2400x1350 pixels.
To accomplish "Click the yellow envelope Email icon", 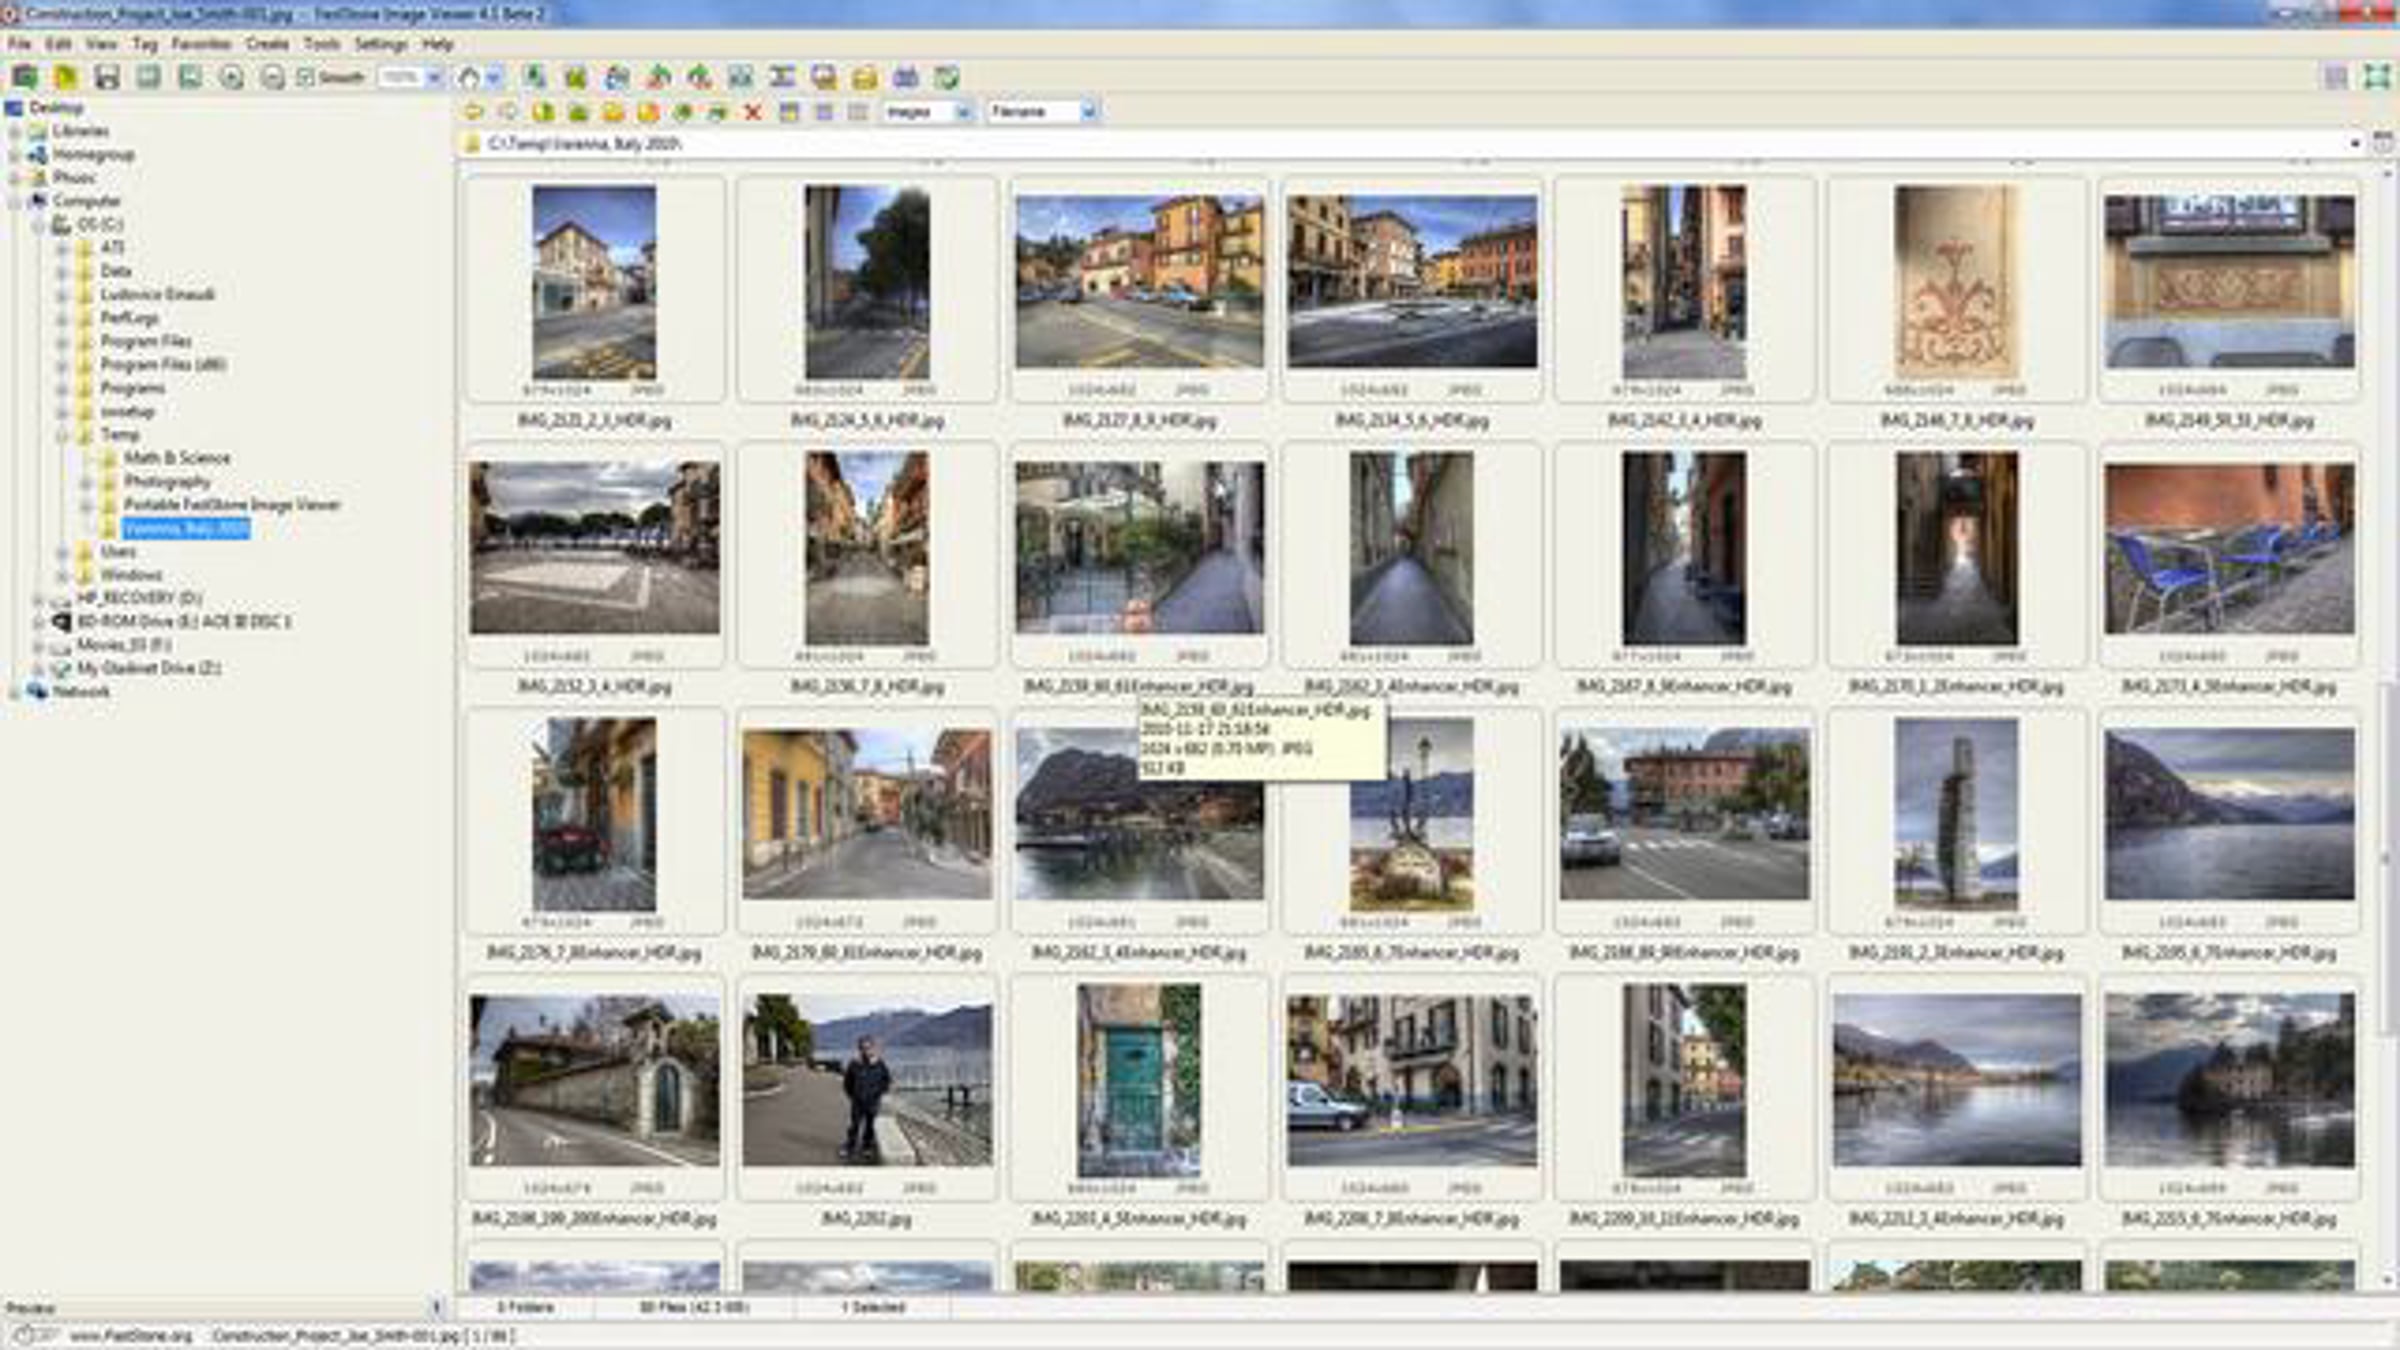I will [x=865, y=77].
